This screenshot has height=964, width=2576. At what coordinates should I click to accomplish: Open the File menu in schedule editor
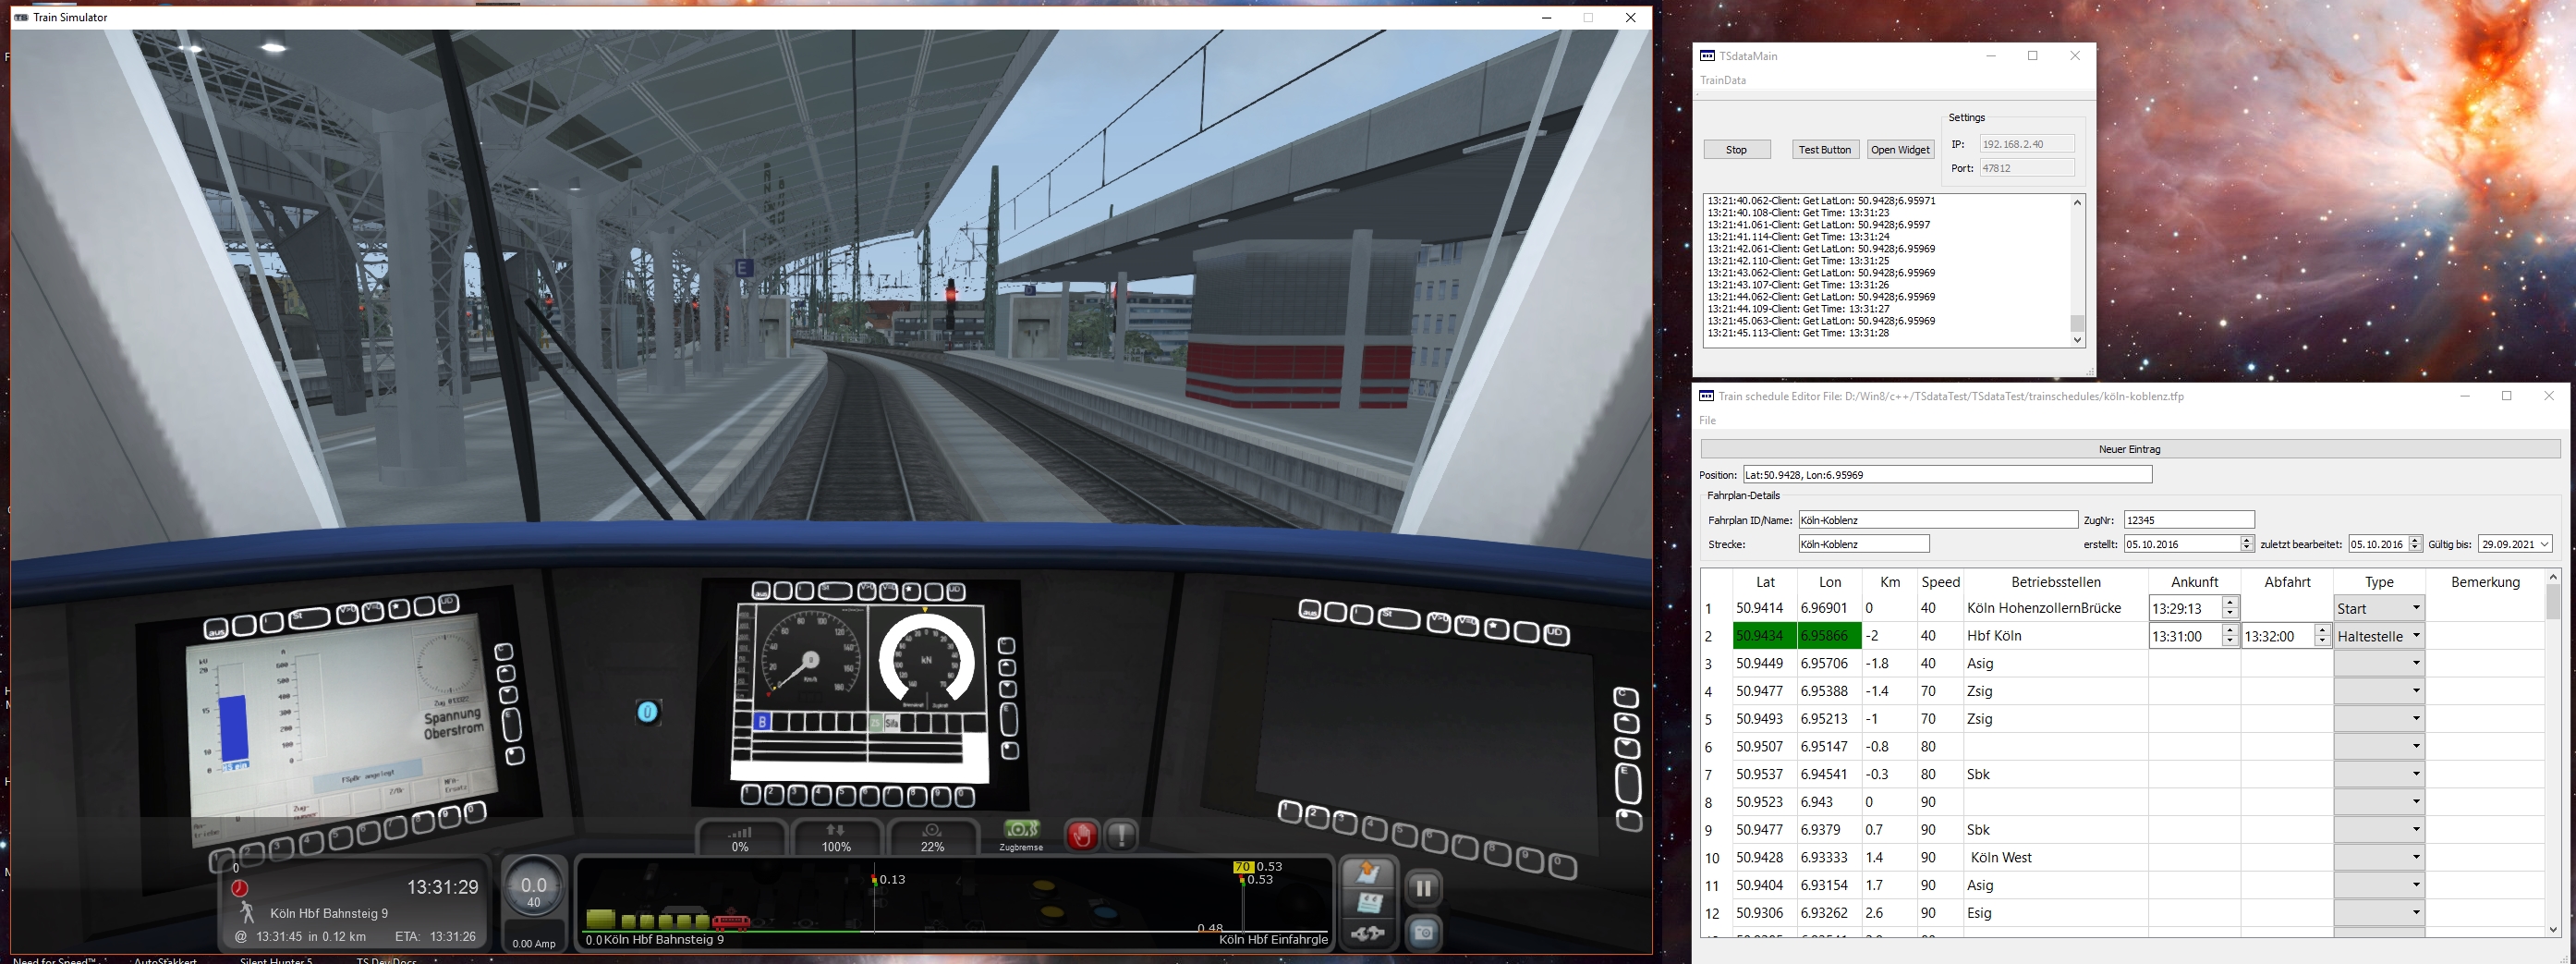(x=1707, y=420)
